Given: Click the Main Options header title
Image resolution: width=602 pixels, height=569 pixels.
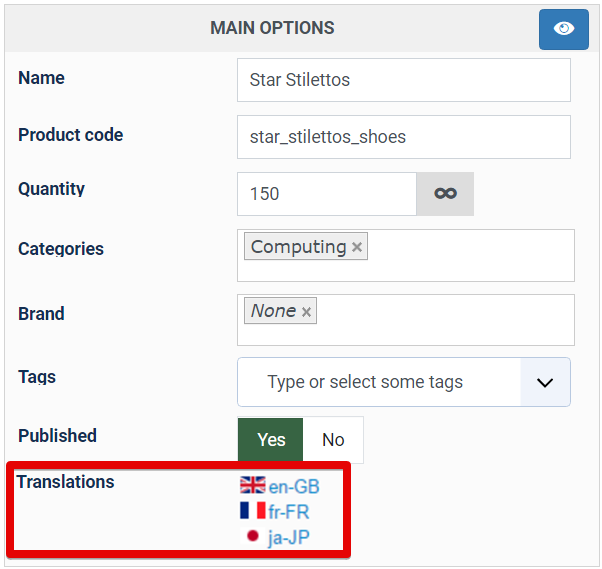Looking at the screenshot, I should click(272, 28).
